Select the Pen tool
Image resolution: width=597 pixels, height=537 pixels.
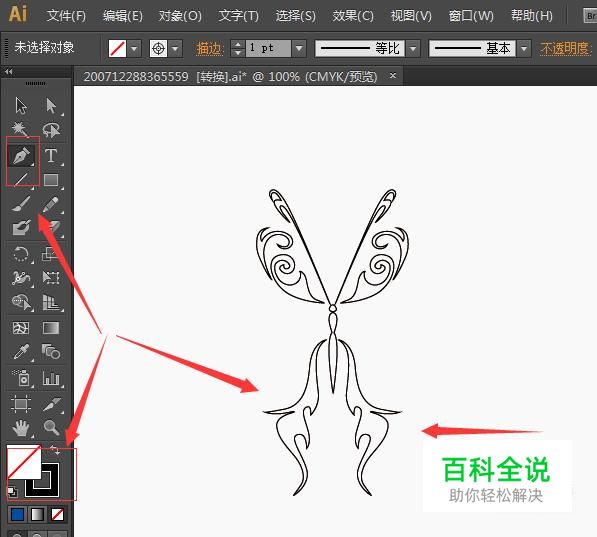22,155
